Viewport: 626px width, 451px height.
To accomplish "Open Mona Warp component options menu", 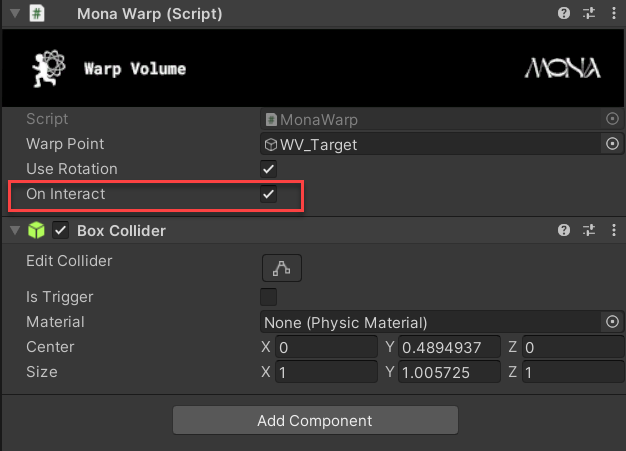I will 609,13.
